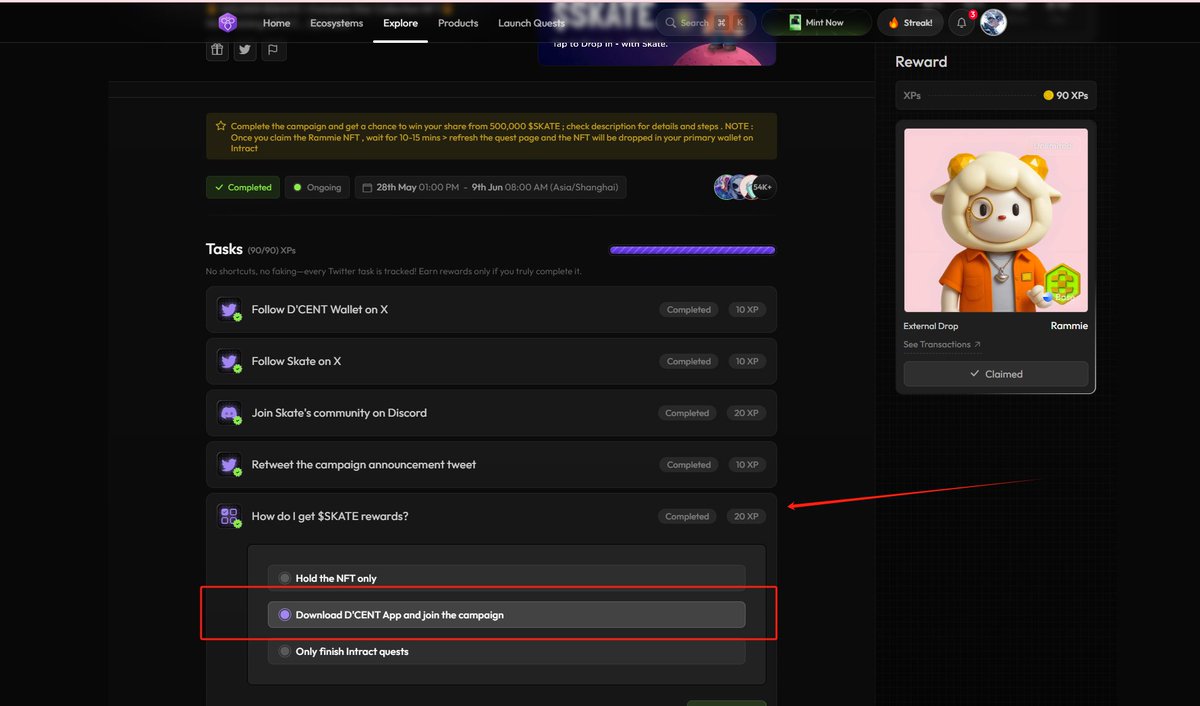Click the Completed badge on the Discord task
The height and width of the screenshot is (706, 1200).
click(x=687, y=413)
